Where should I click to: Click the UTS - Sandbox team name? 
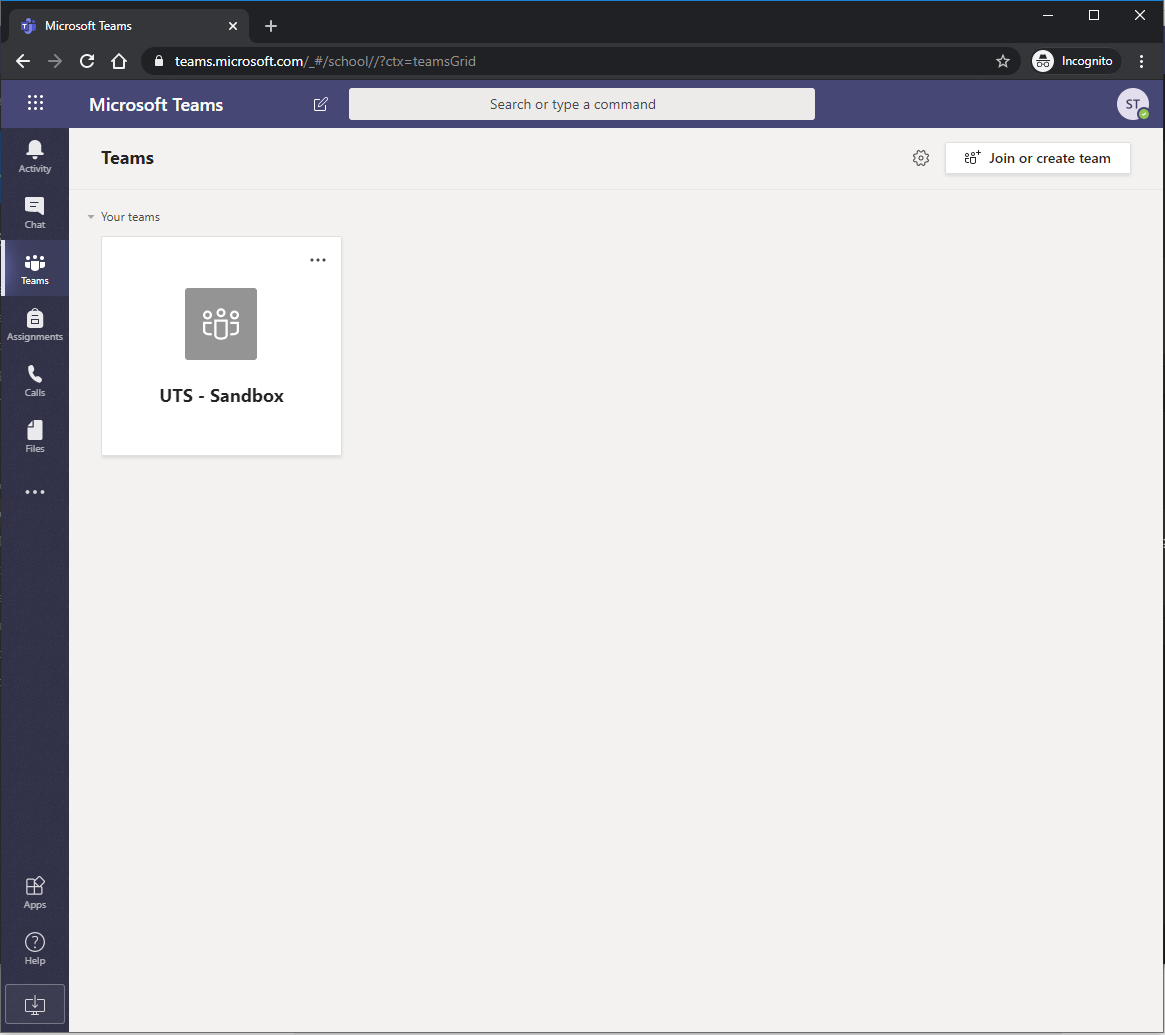coord(221,396)
